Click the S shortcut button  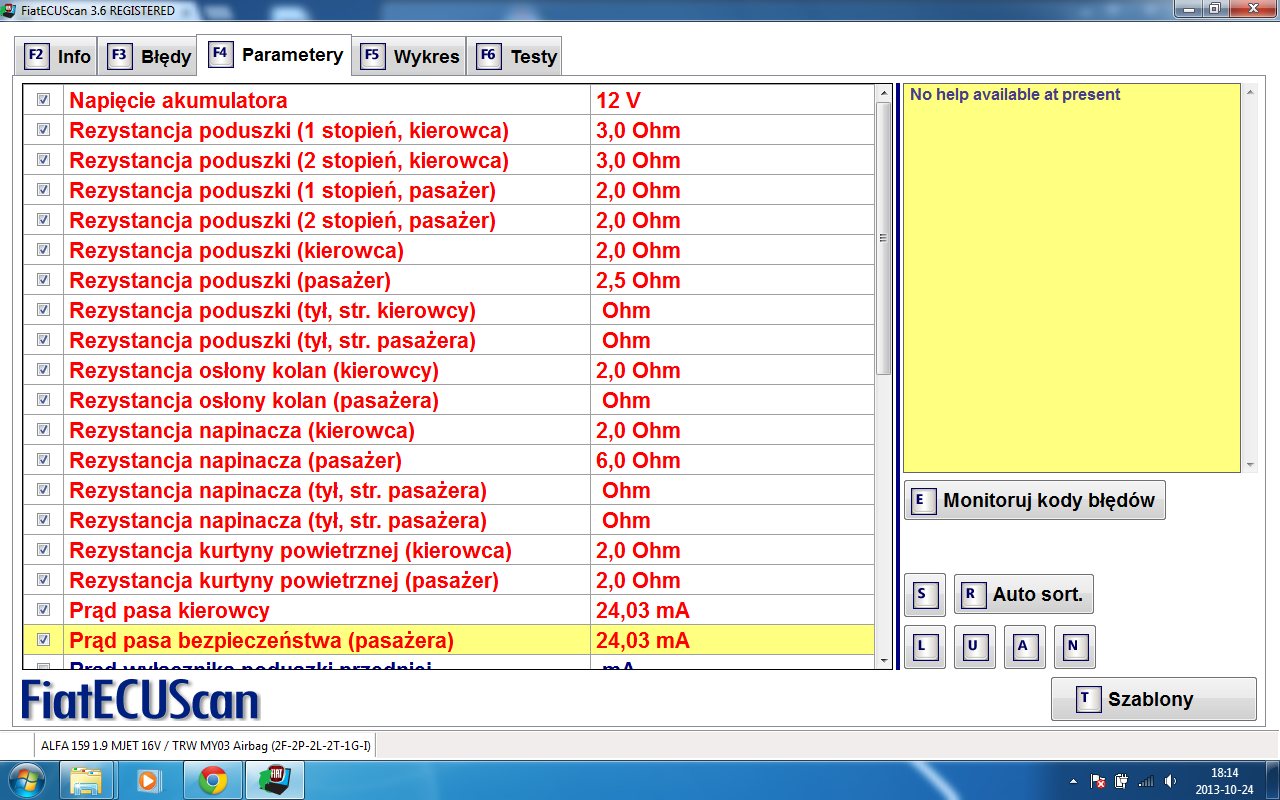(924, 594)
